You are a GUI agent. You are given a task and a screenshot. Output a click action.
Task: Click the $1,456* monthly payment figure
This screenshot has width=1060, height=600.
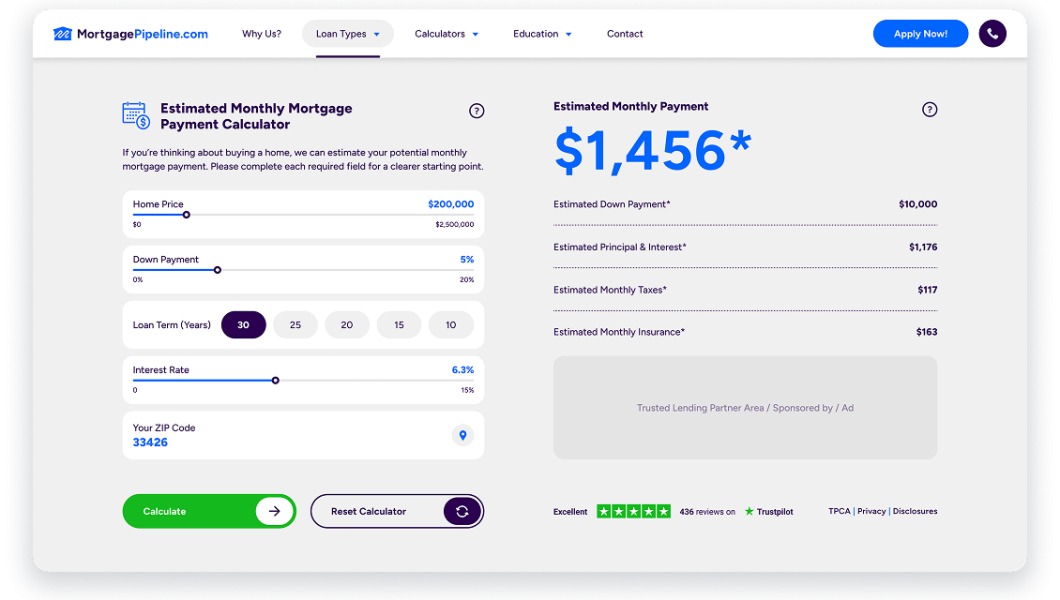(652, 149)
